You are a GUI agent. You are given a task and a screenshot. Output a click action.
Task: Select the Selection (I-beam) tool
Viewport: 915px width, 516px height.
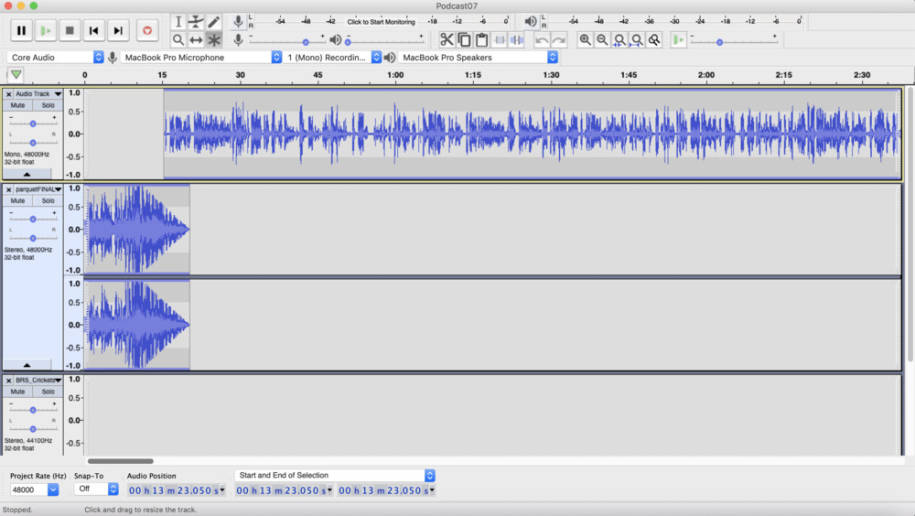click(178, 22)
